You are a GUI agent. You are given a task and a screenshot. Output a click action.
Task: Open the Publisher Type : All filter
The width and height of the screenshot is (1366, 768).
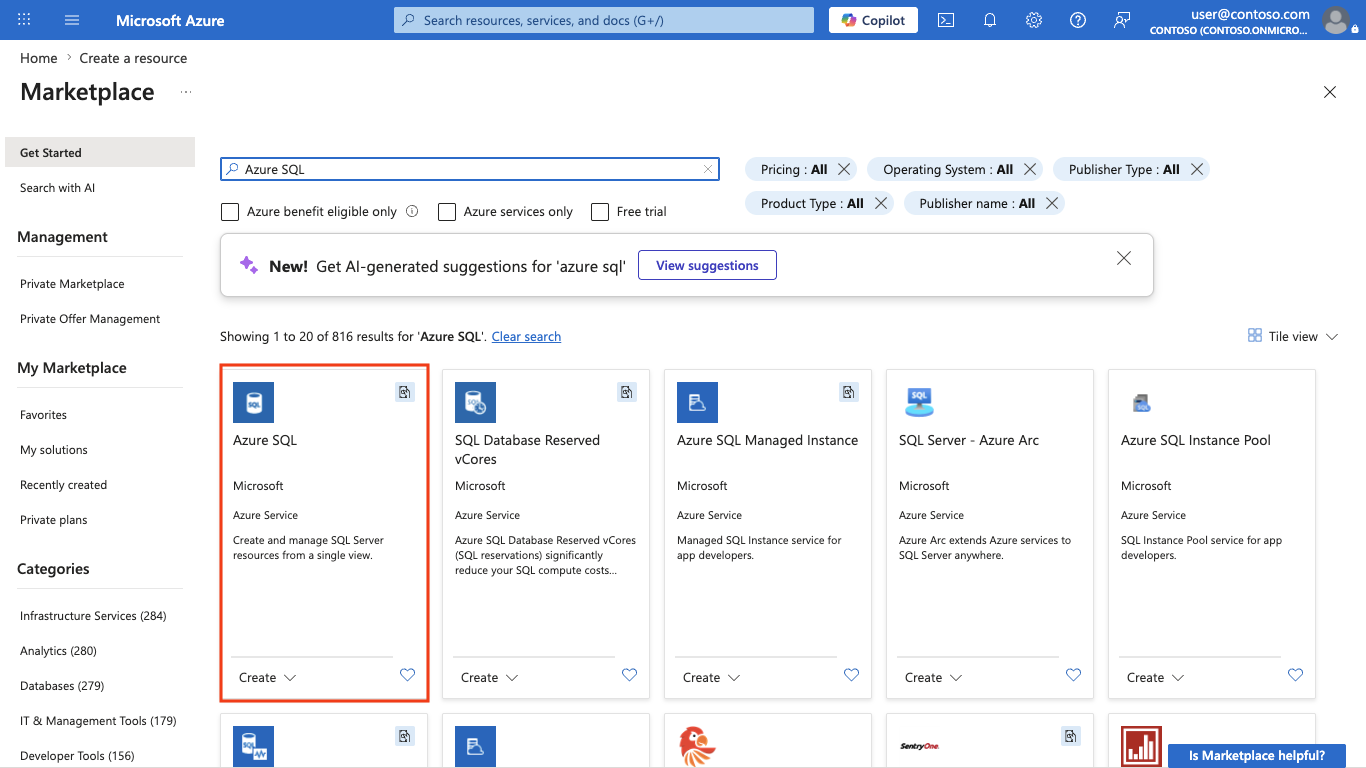1124,169
